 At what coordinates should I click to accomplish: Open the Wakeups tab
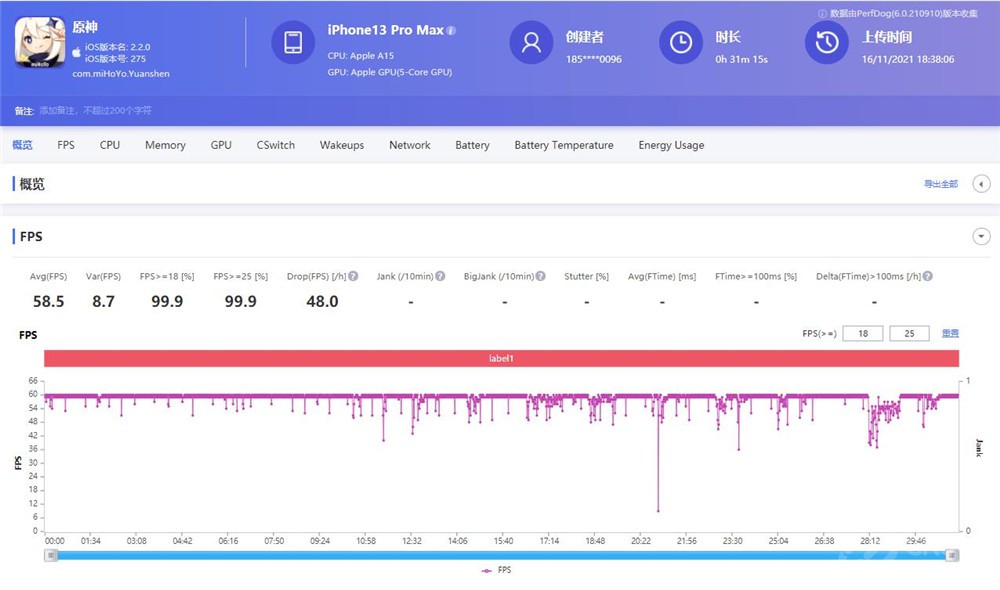point(342,145)
